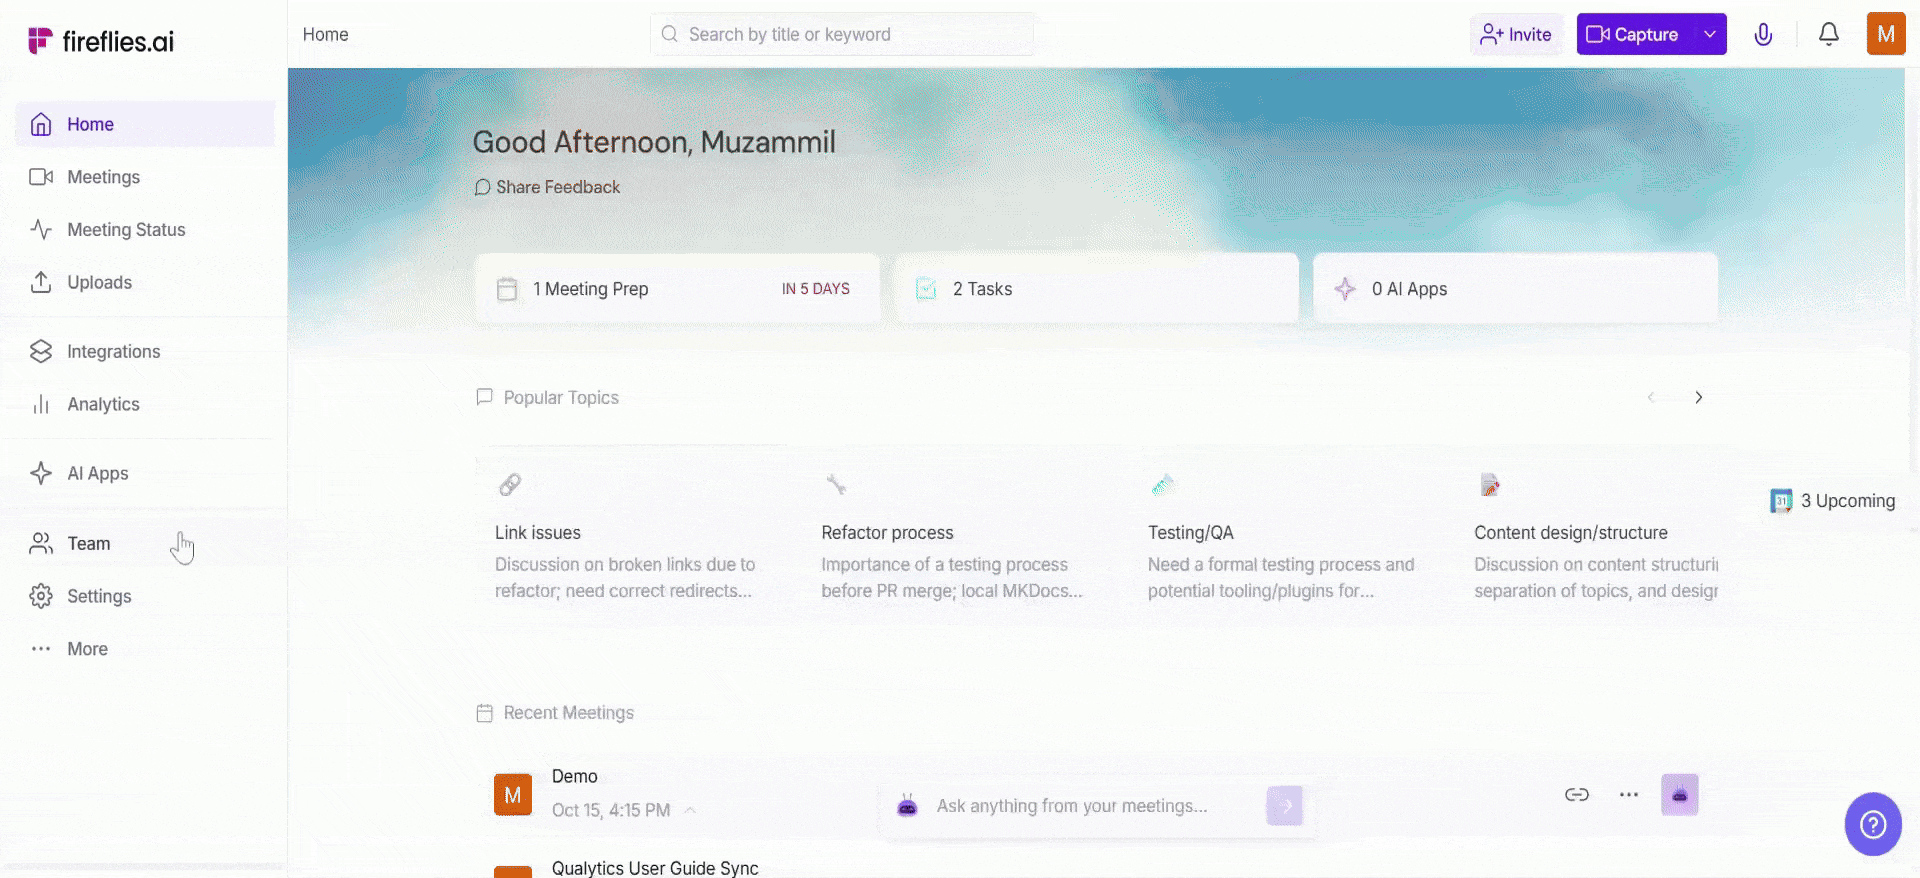1920x878 pixels.
Task: Click the Share Feedback link
Action: click(547, 187)
